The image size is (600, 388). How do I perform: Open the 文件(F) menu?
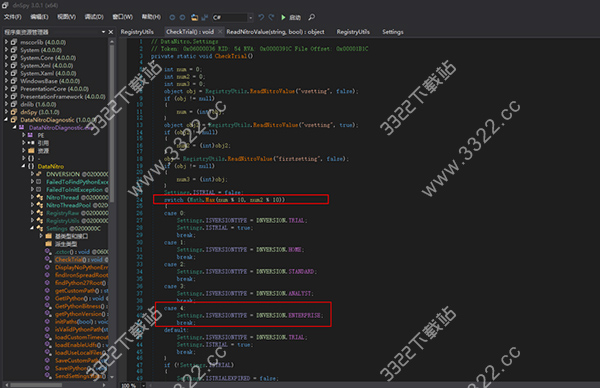point(13,17)
